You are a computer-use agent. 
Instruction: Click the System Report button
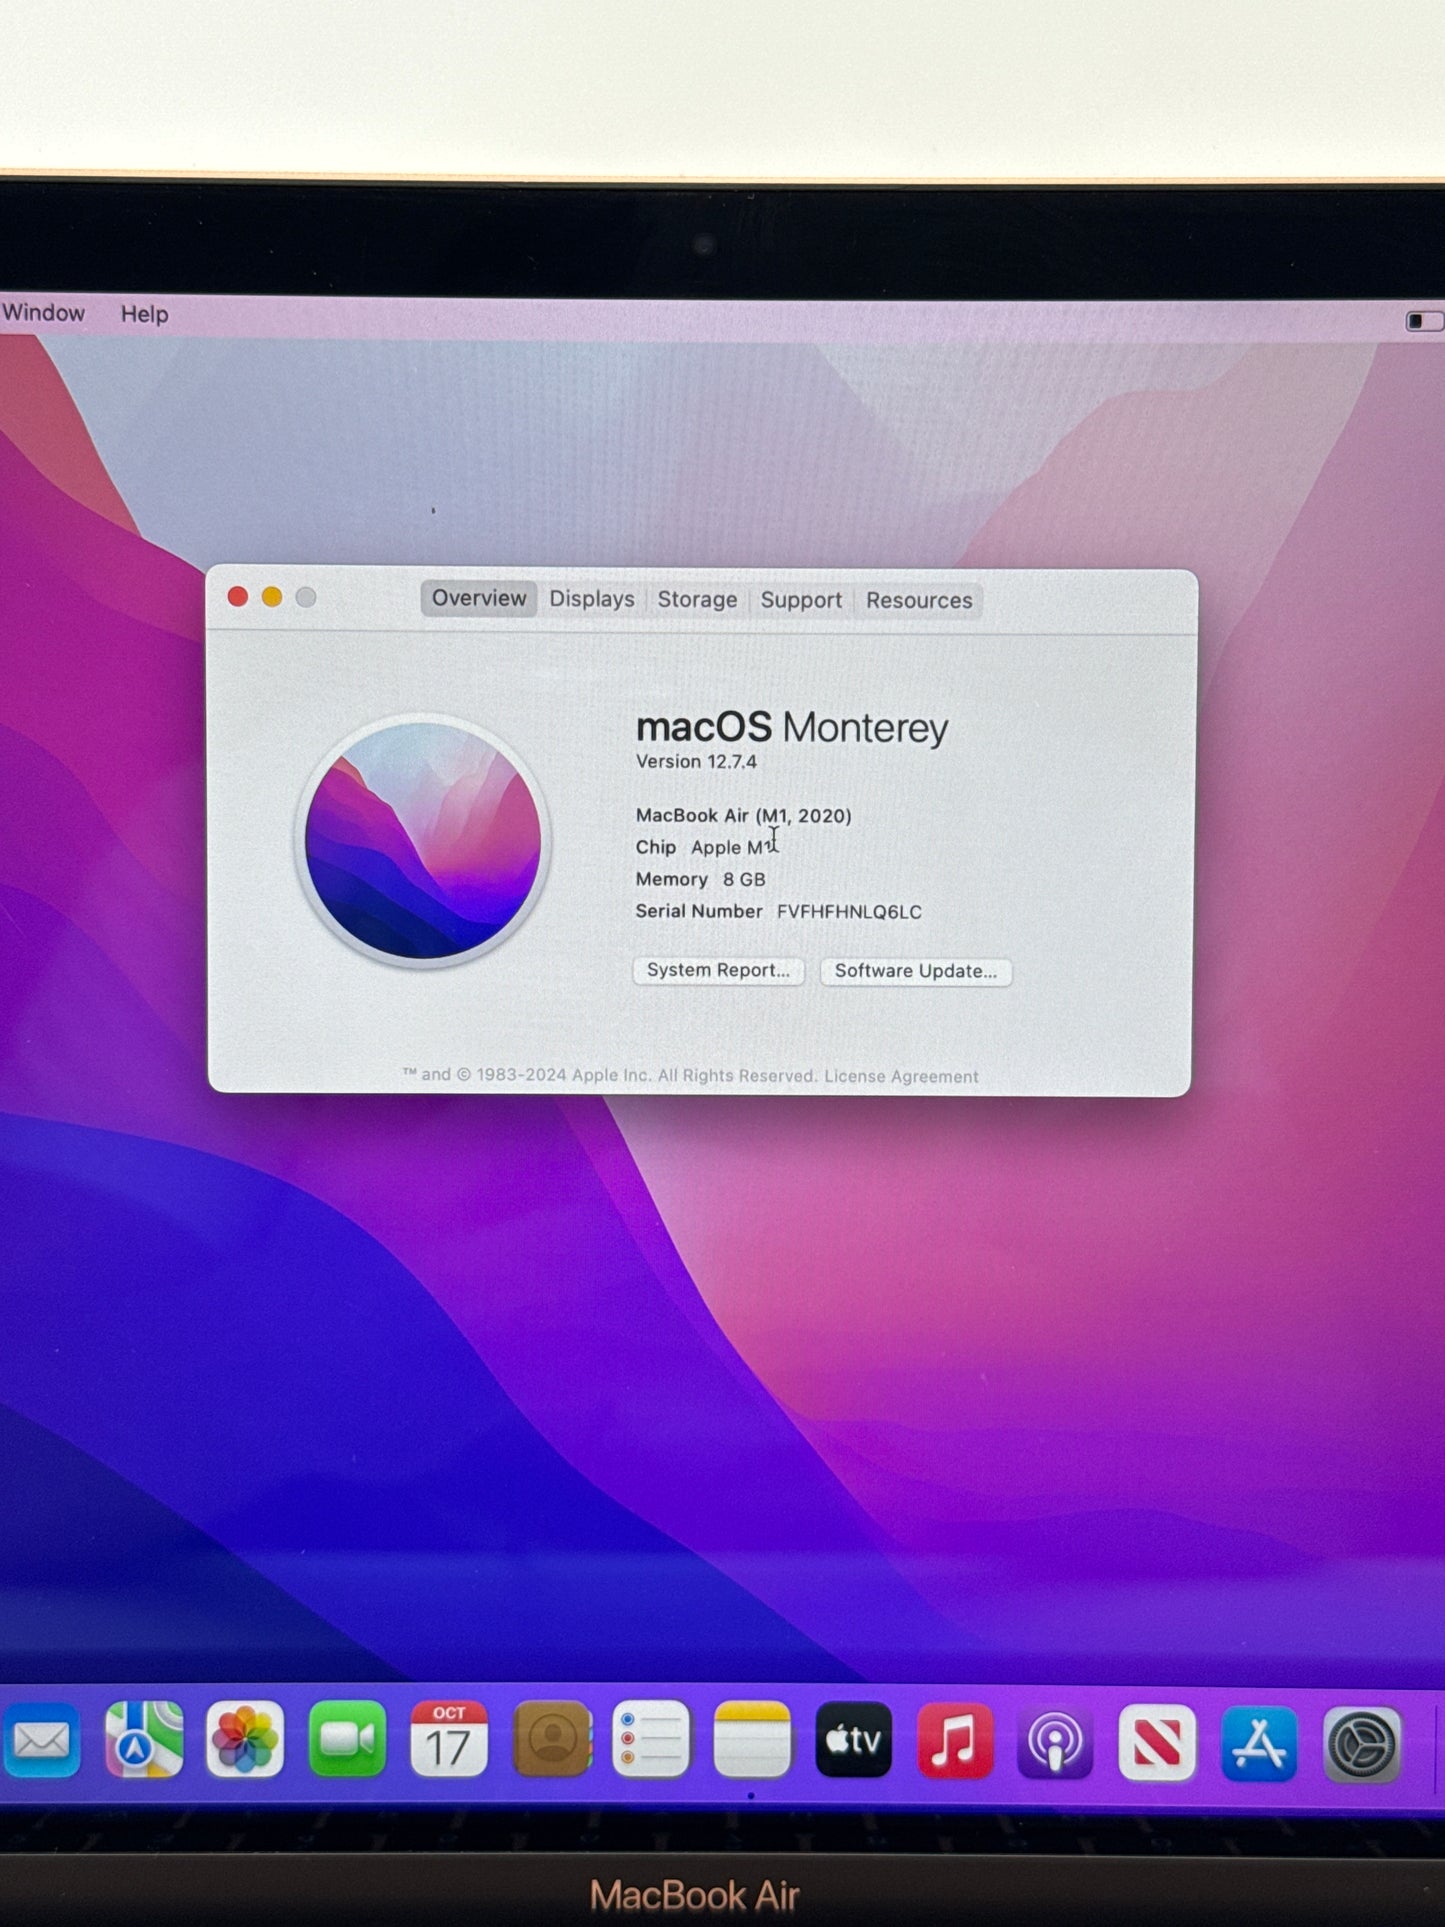tap(718, 970)
